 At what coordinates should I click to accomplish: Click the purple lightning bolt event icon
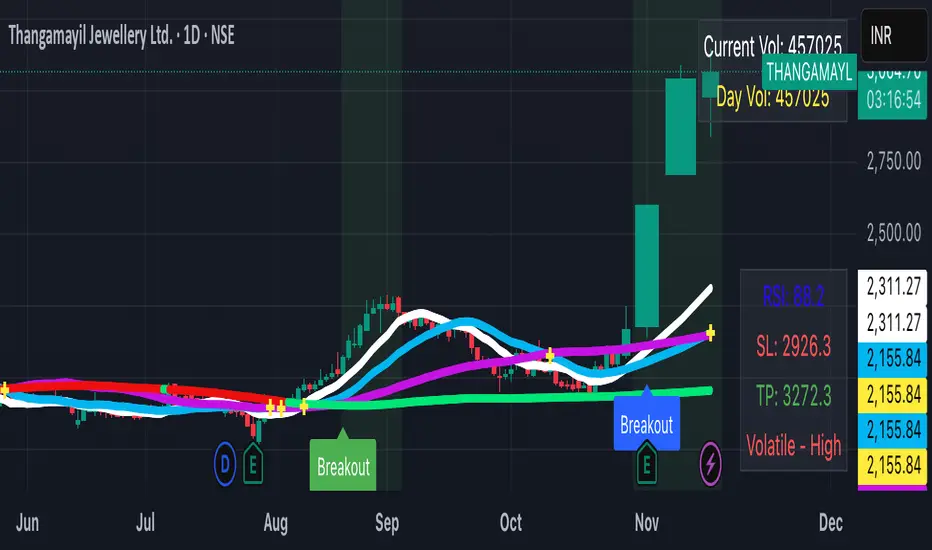710,464
